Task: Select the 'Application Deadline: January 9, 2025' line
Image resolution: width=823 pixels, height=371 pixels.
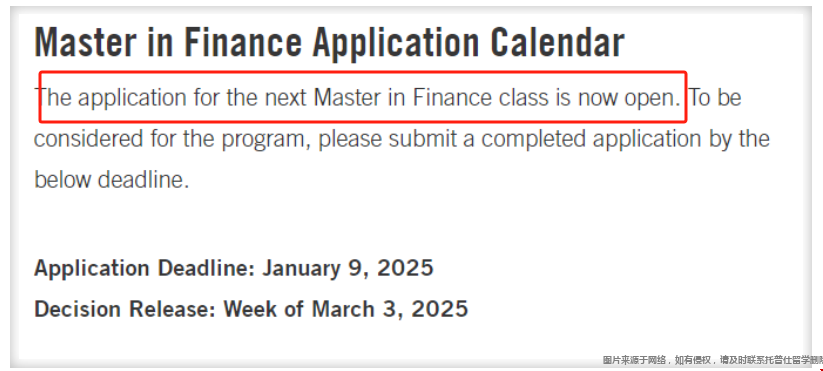Action: (234, 268)
